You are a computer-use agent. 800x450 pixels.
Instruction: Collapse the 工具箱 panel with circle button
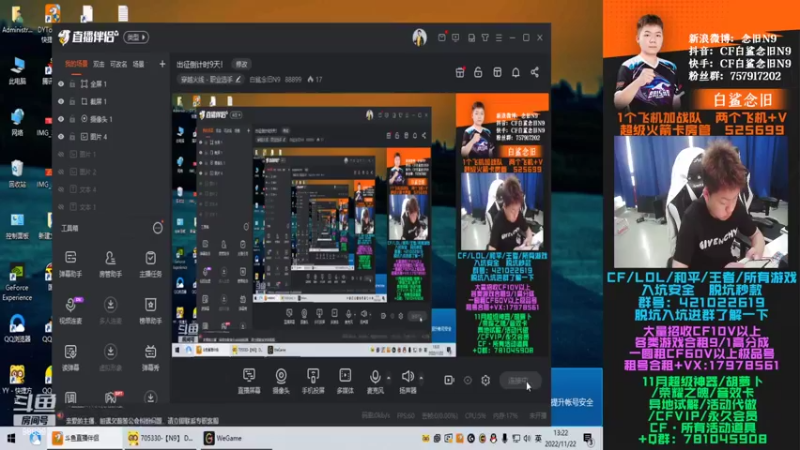pyautogui.click(x=158, y=228)
